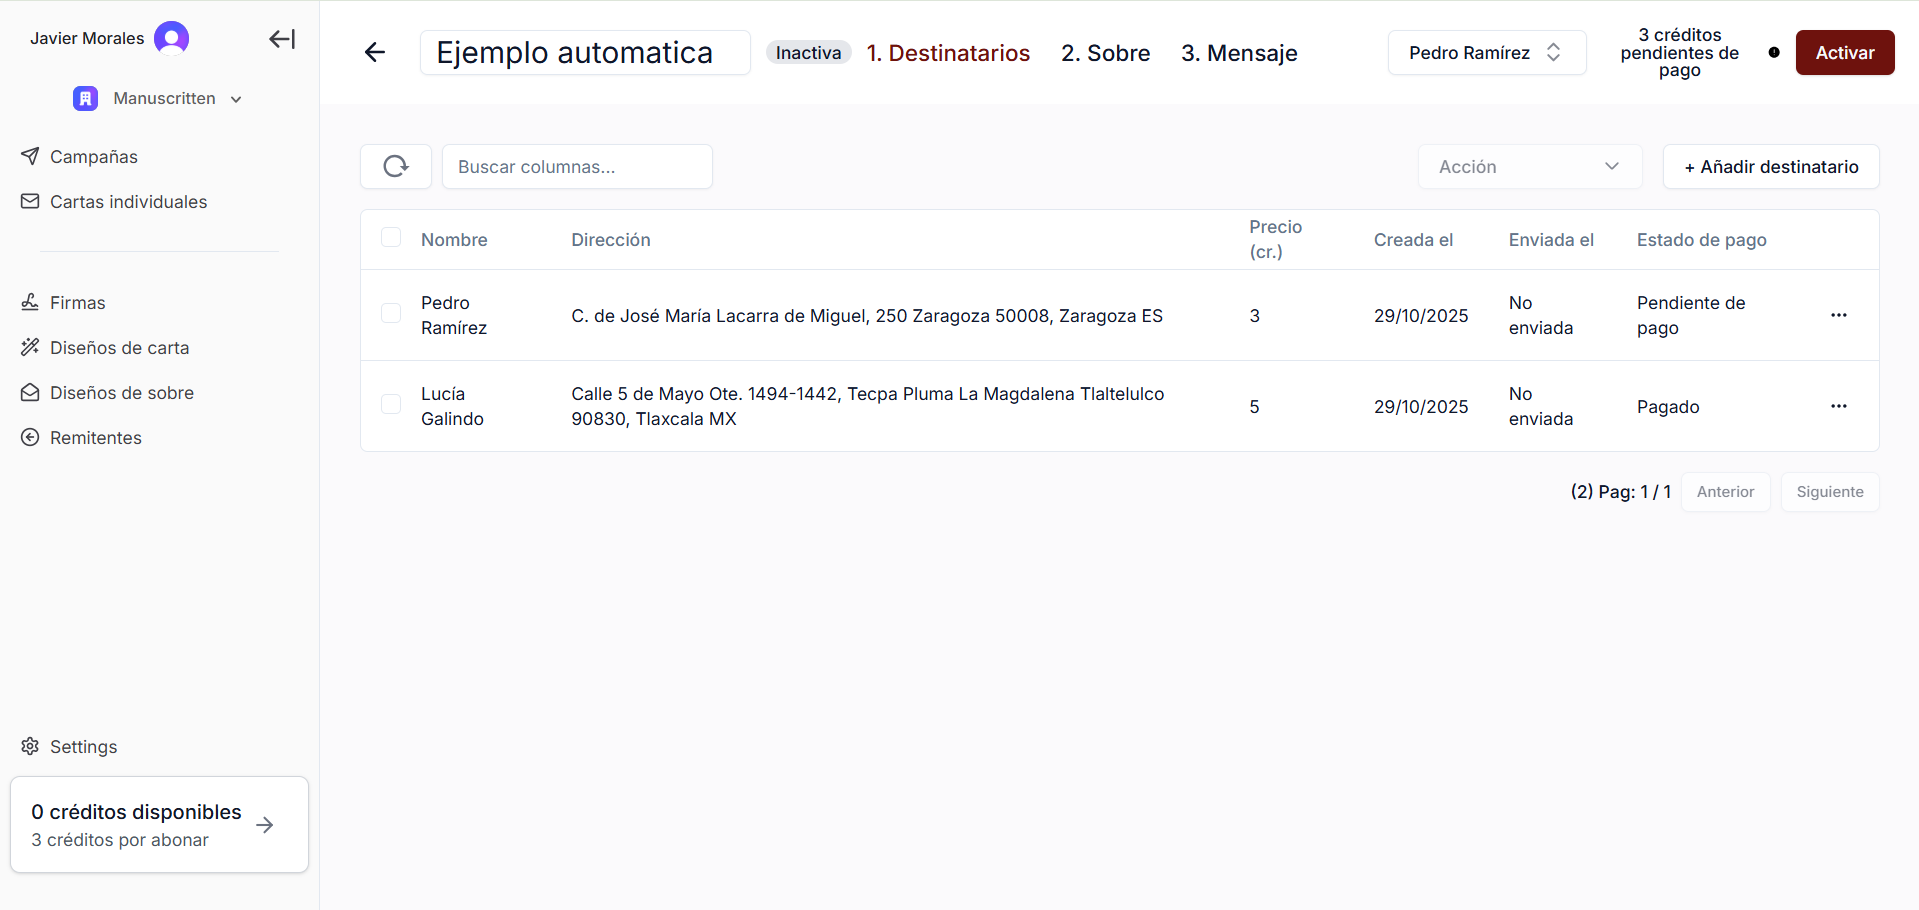The image size is (1919, 910).
Task: Open Diseños de sobre in the sidebar
Action: (121, 392)
